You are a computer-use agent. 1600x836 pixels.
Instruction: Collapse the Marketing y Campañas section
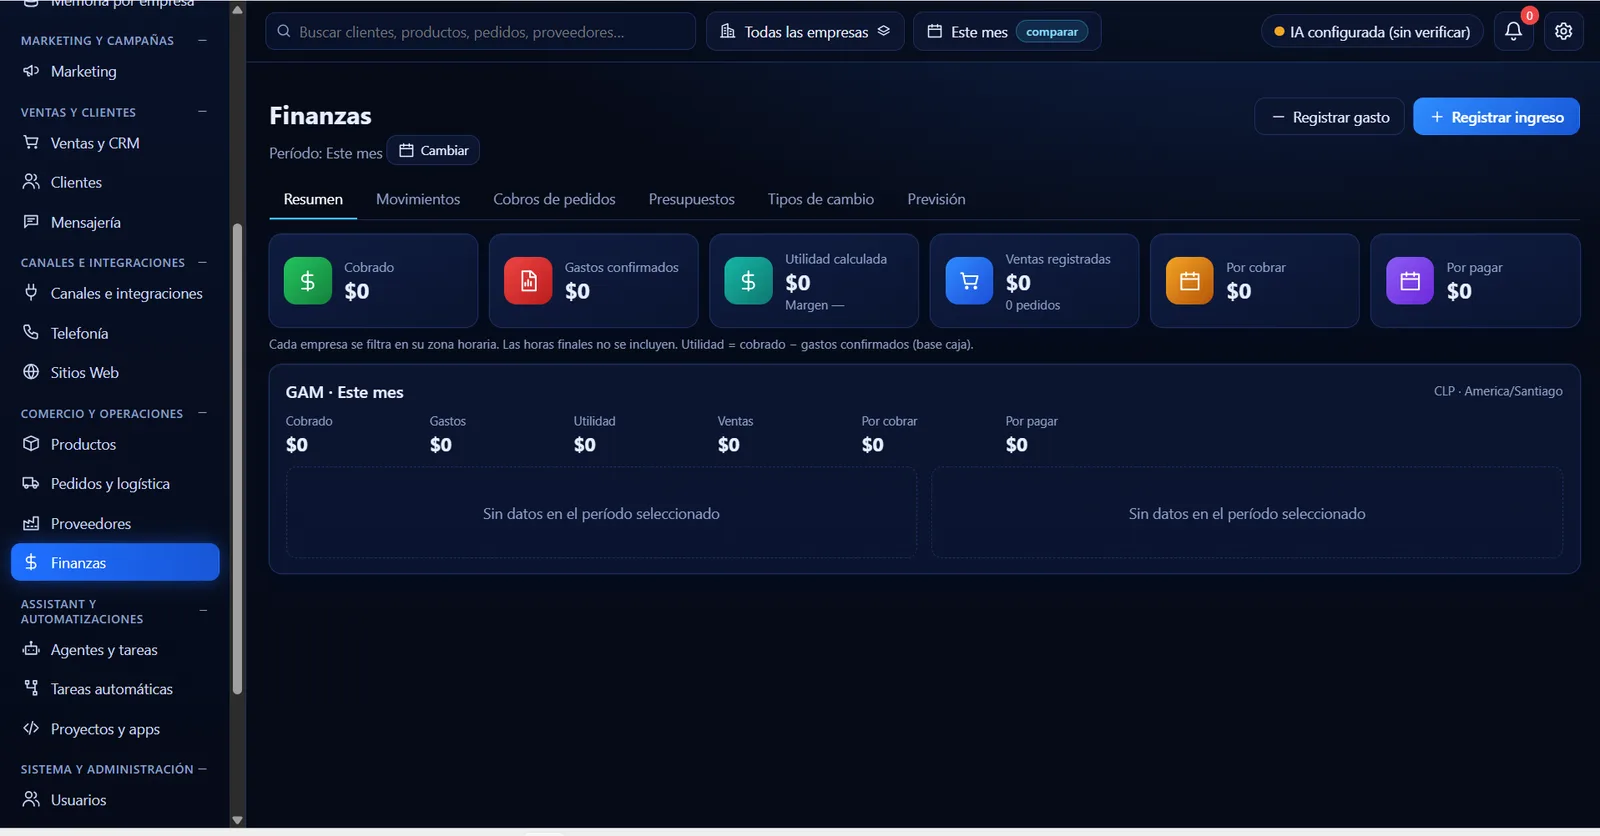pyautogui.click(x=202, y=40)
